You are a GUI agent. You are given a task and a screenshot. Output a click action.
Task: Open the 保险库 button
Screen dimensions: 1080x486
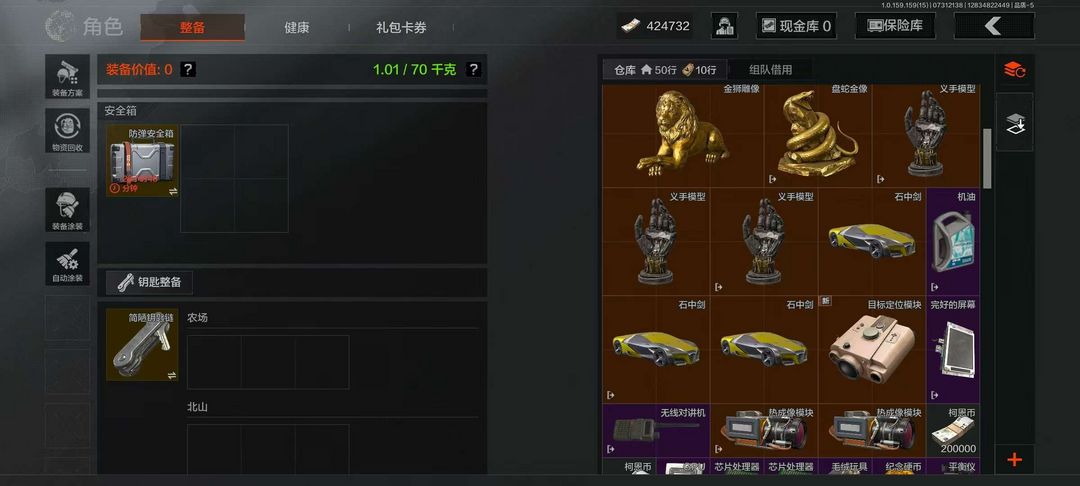[895, 26]
